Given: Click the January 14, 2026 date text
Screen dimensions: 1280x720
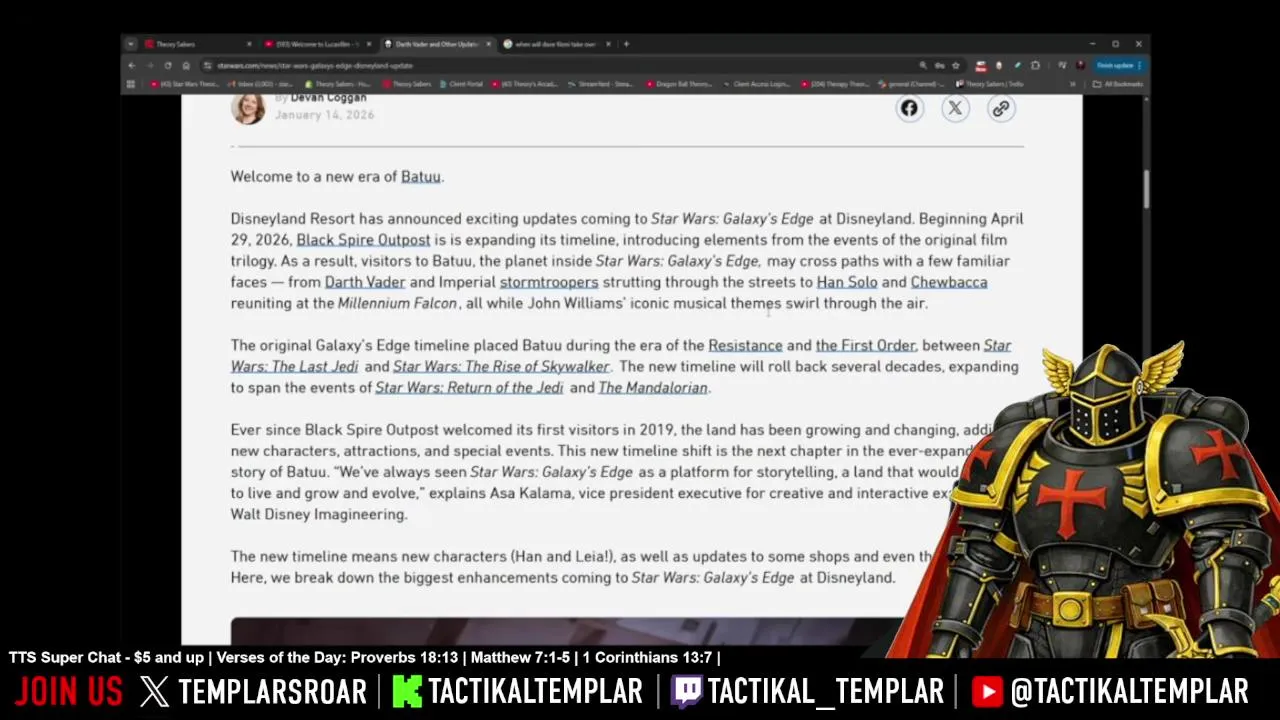Looking at the screenshot, I should click(x=324, y=115).
